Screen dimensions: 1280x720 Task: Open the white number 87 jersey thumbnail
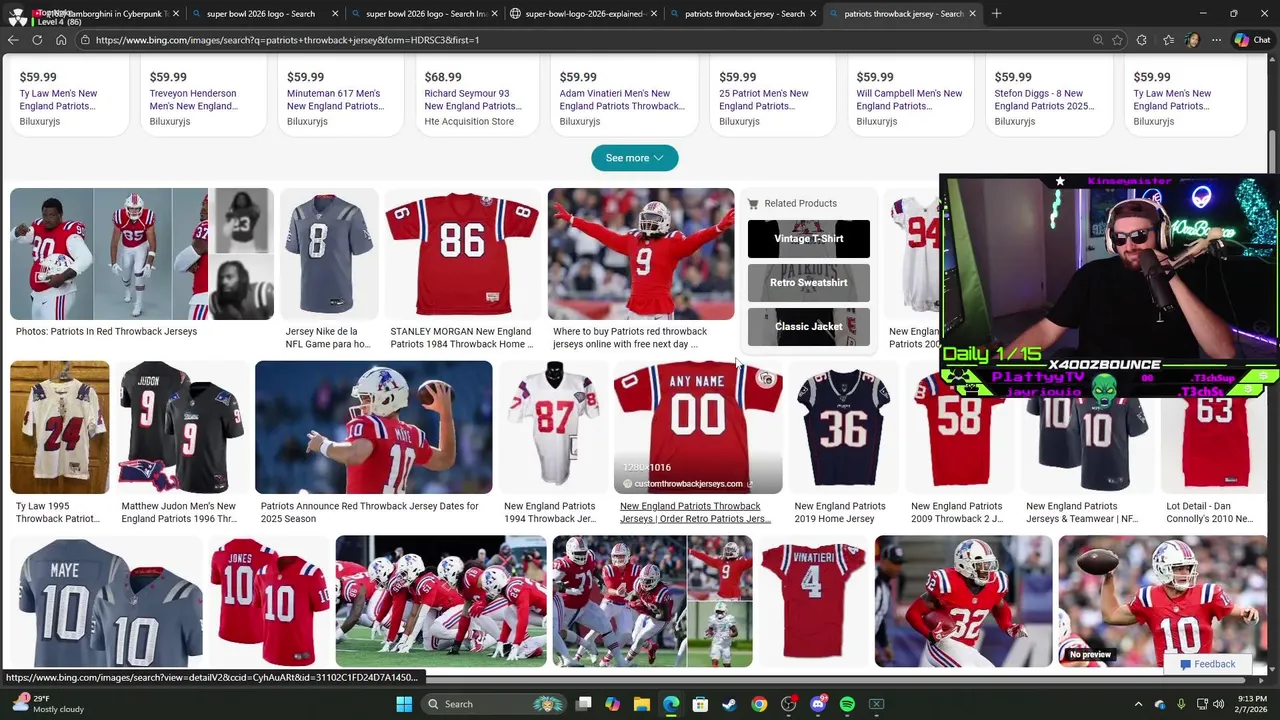553,427
